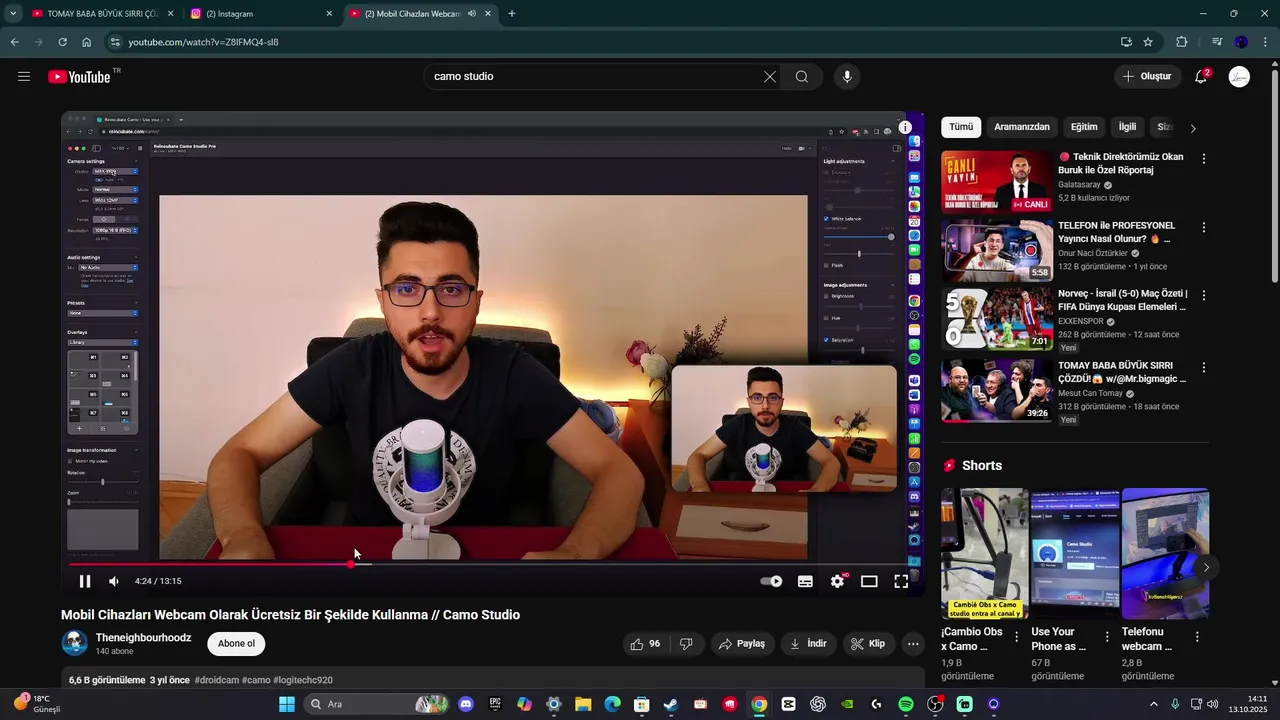Click the Chrome address bar URL
This screenshot has height=720, width=1280.
(204, 42)
